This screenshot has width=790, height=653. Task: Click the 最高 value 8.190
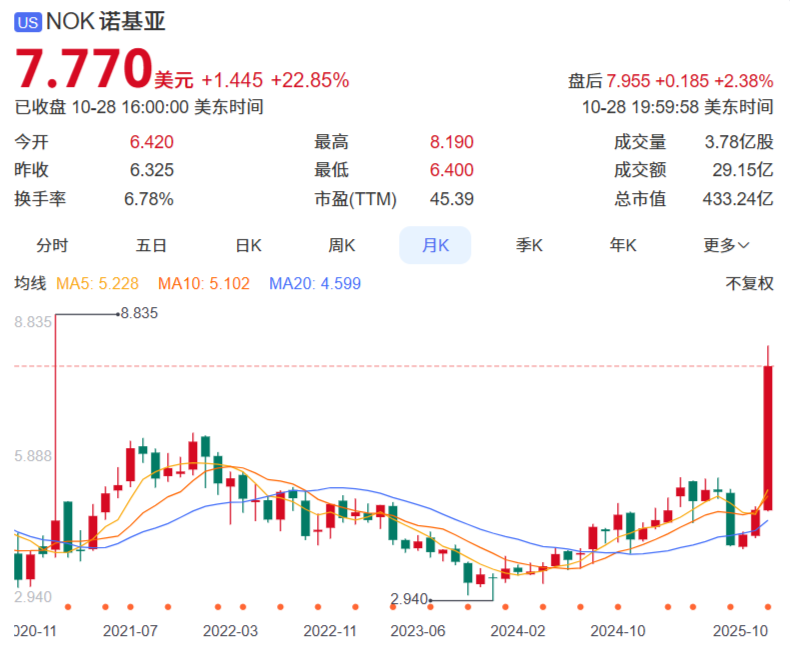[x=451, y=142]
